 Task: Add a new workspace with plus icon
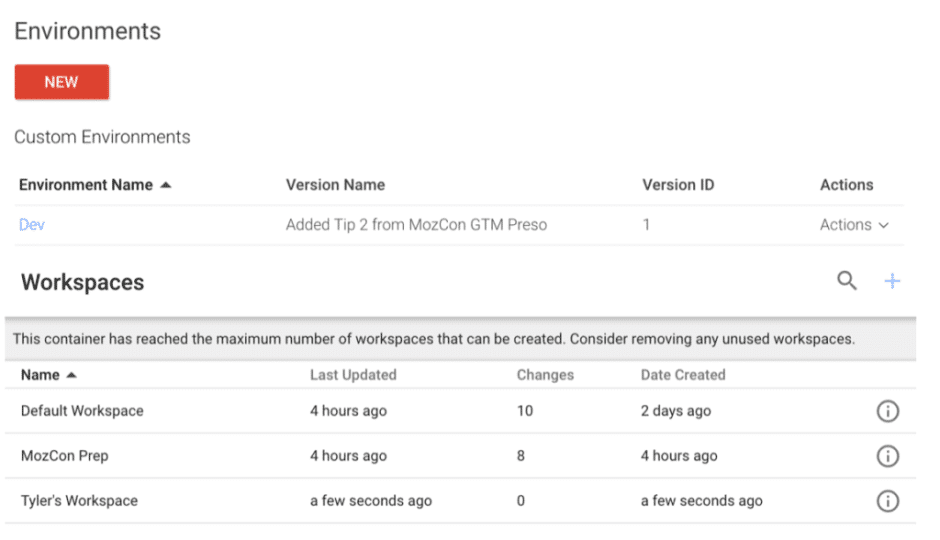(x=892, y=282)
